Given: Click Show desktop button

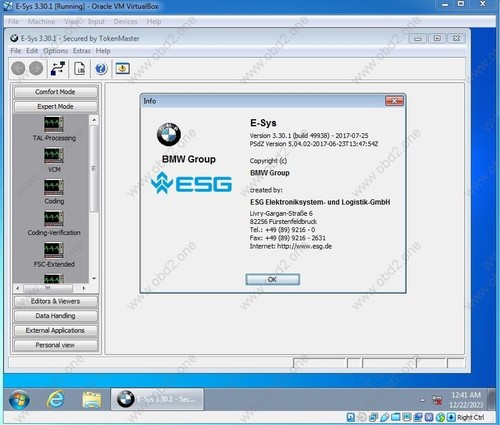Looking at the screenshot, I should [x=491, y=399].
